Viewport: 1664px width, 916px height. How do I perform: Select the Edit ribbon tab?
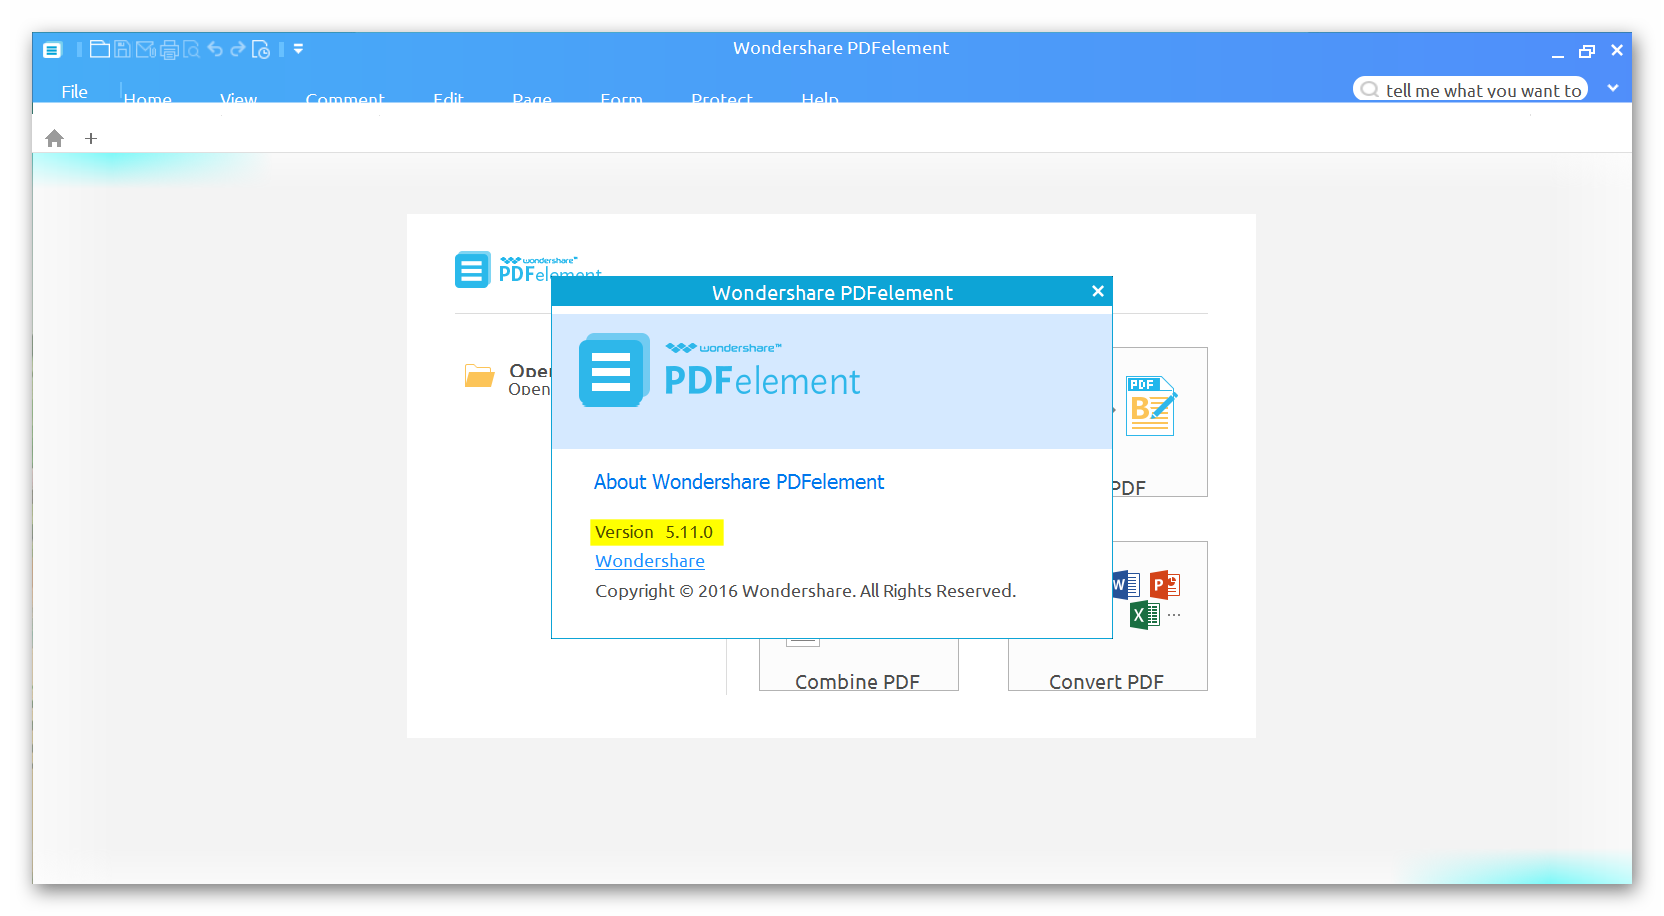(x=448, y=97)
